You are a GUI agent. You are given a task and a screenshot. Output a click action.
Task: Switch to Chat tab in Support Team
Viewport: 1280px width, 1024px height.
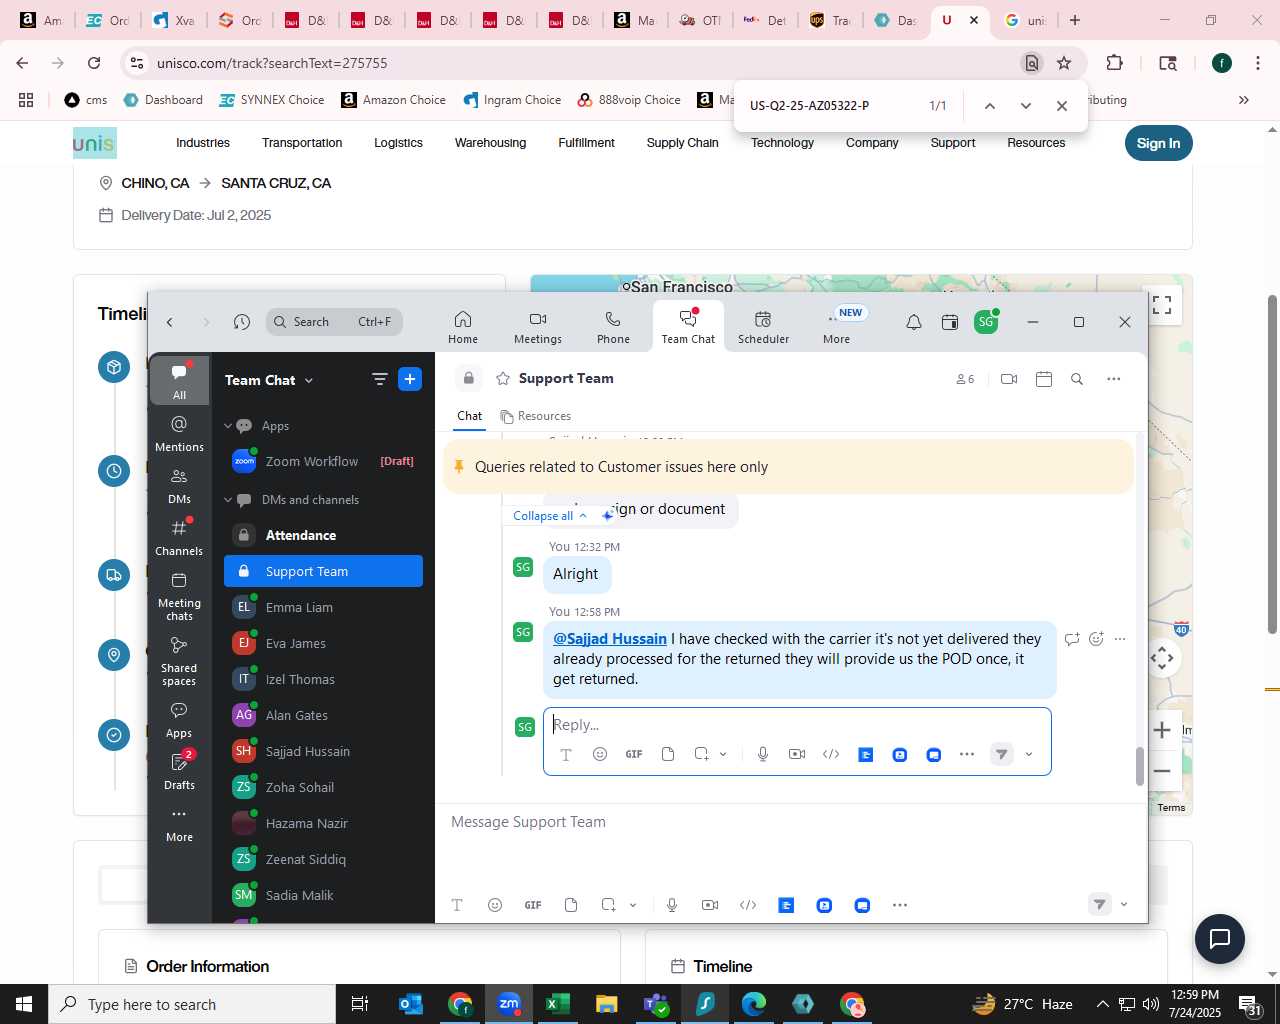pyautogui.click(x=470, y=416)
